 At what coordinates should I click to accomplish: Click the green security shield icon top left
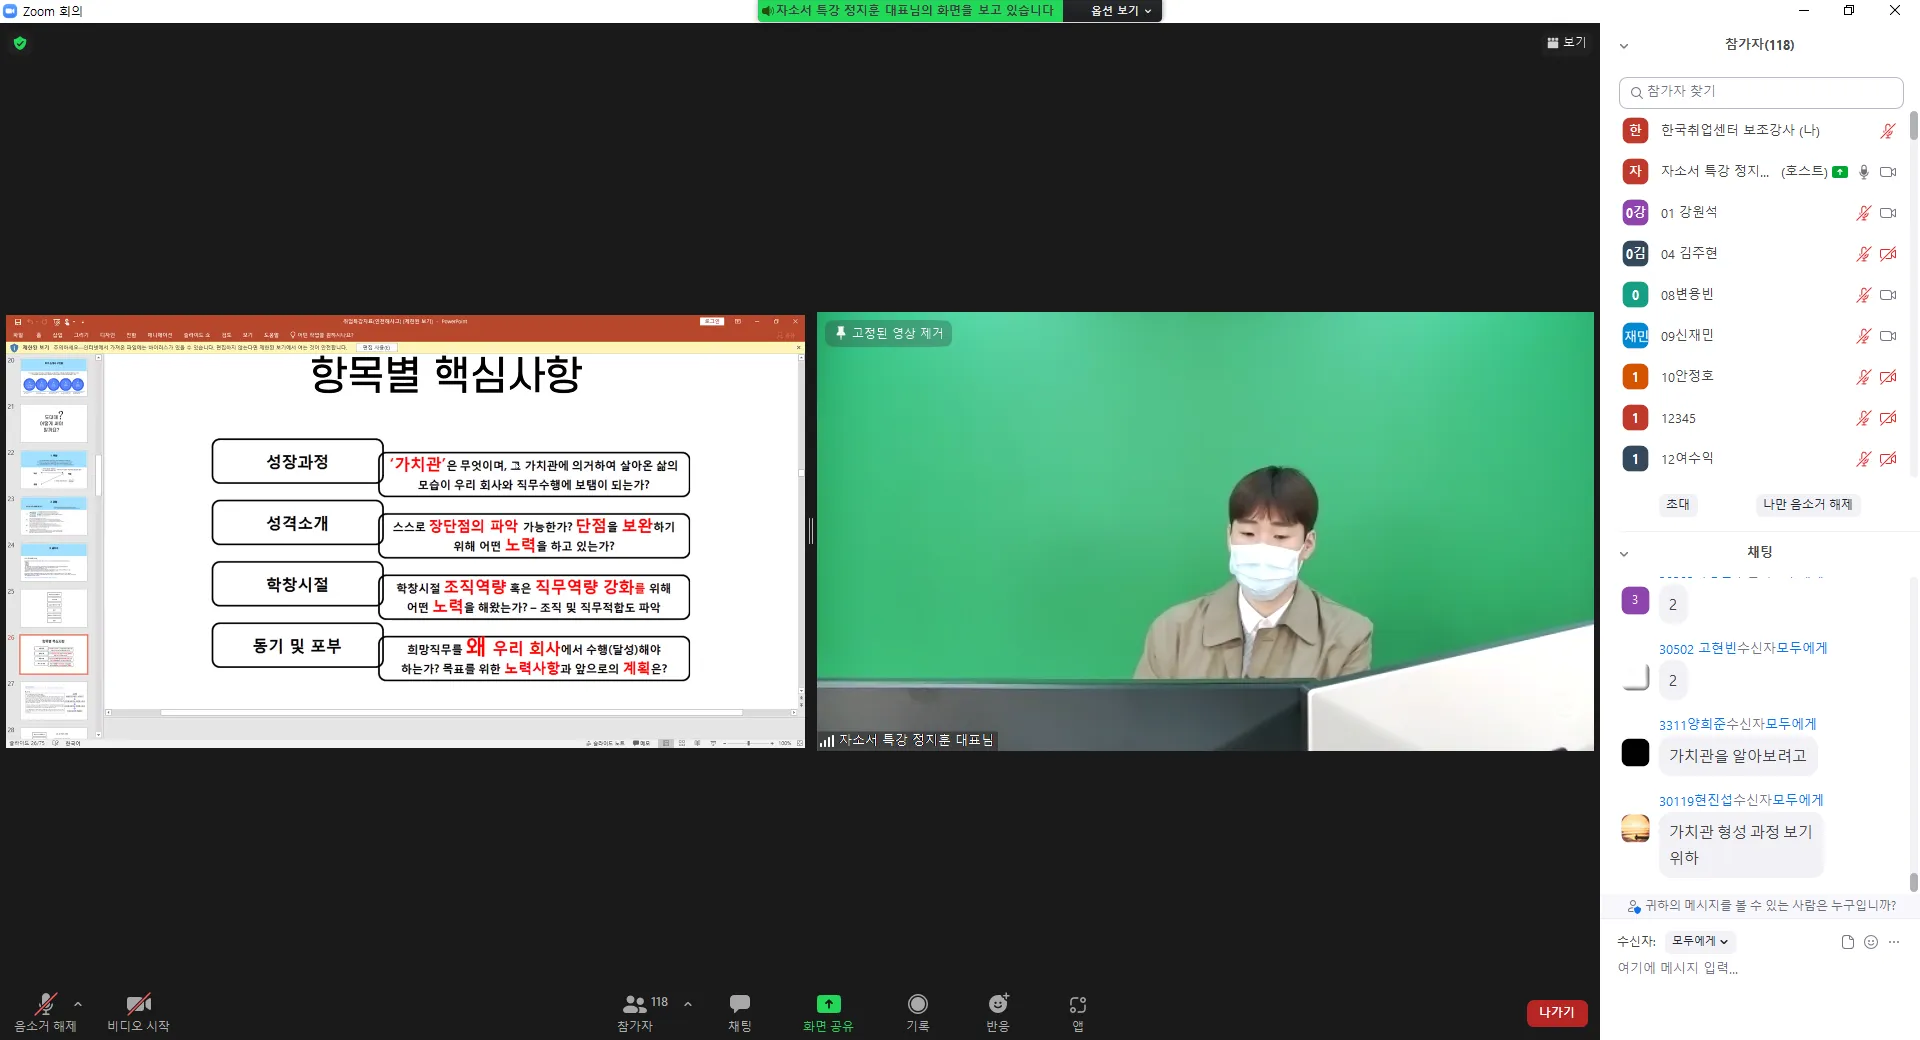[19, 43]
